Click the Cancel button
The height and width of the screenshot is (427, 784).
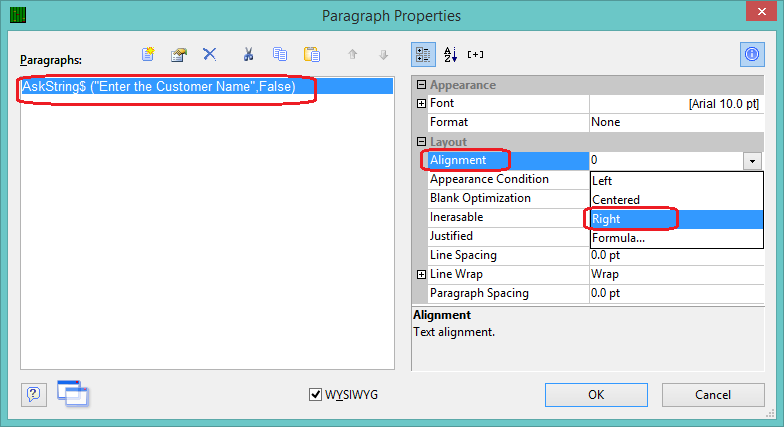pyautogui.click(x=713, y=395)
